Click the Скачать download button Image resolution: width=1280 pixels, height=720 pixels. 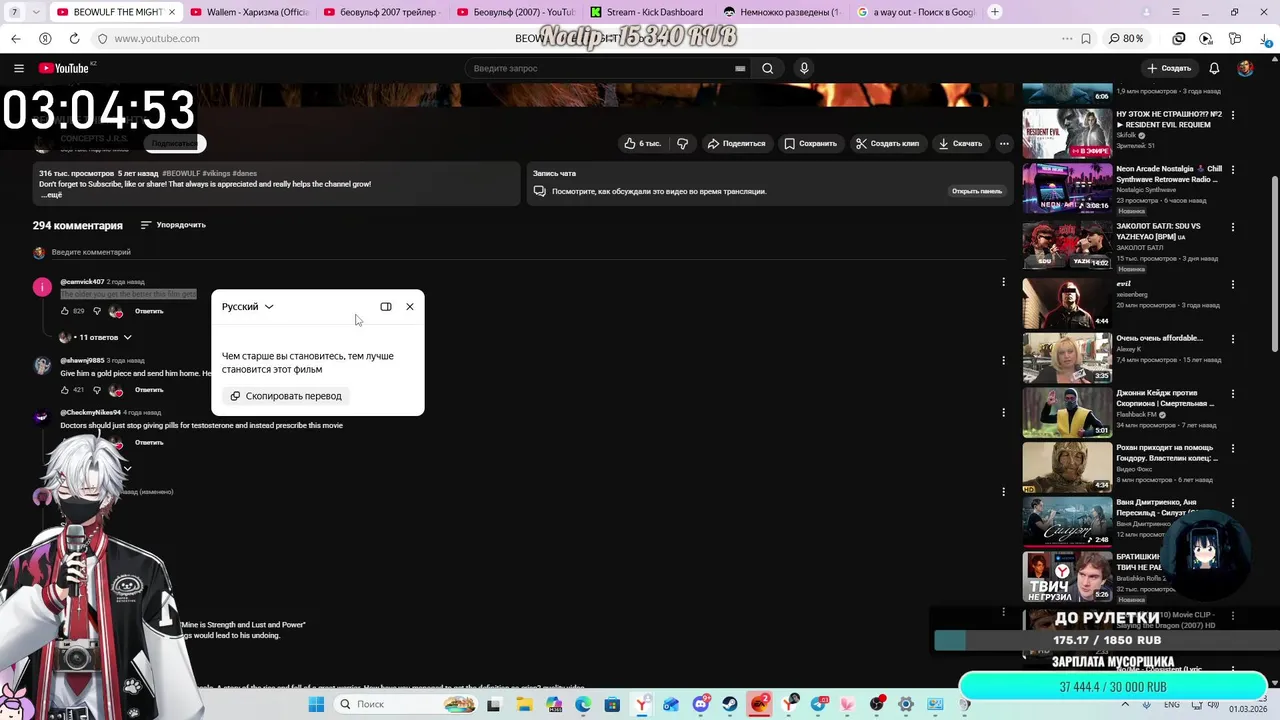click(960, 143)
